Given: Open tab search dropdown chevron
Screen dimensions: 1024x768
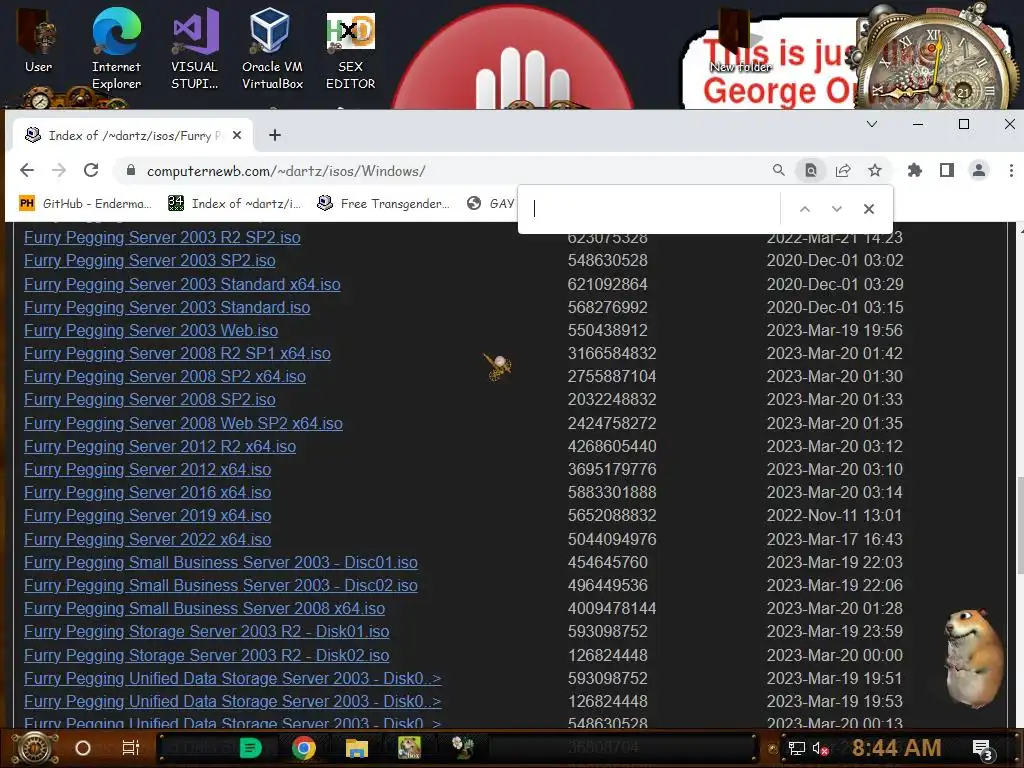Looking at the screenshot, I should (872, 124).
